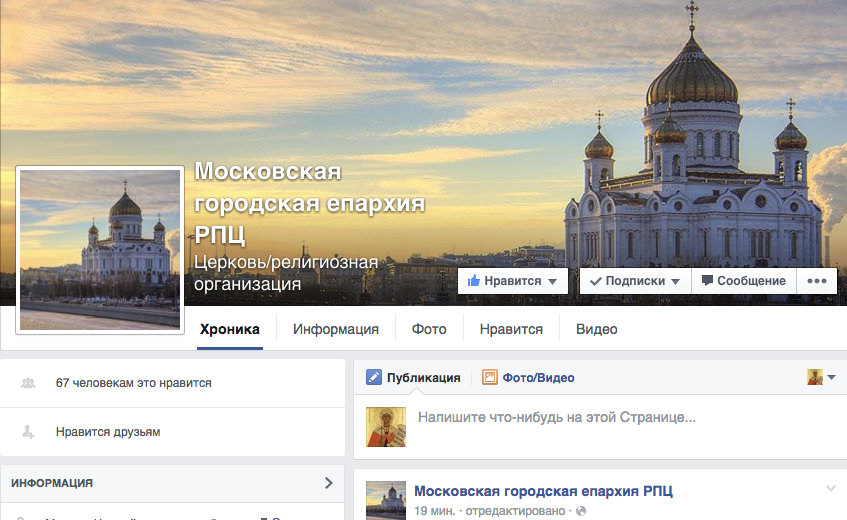Open the post options down-arrow chevron
The height and width of the screenshot is (520, 847).
pos(831,488)
